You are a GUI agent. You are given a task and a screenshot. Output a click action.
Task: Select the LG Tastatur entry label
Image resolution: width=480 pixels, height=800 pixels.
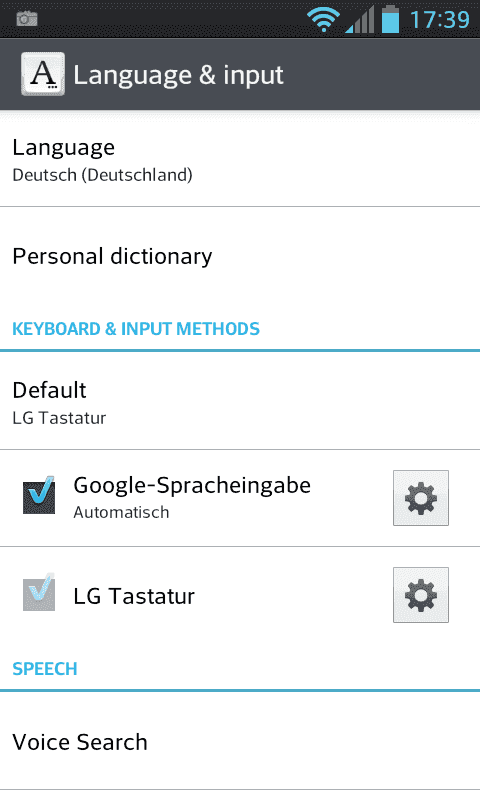click(134, 596)
